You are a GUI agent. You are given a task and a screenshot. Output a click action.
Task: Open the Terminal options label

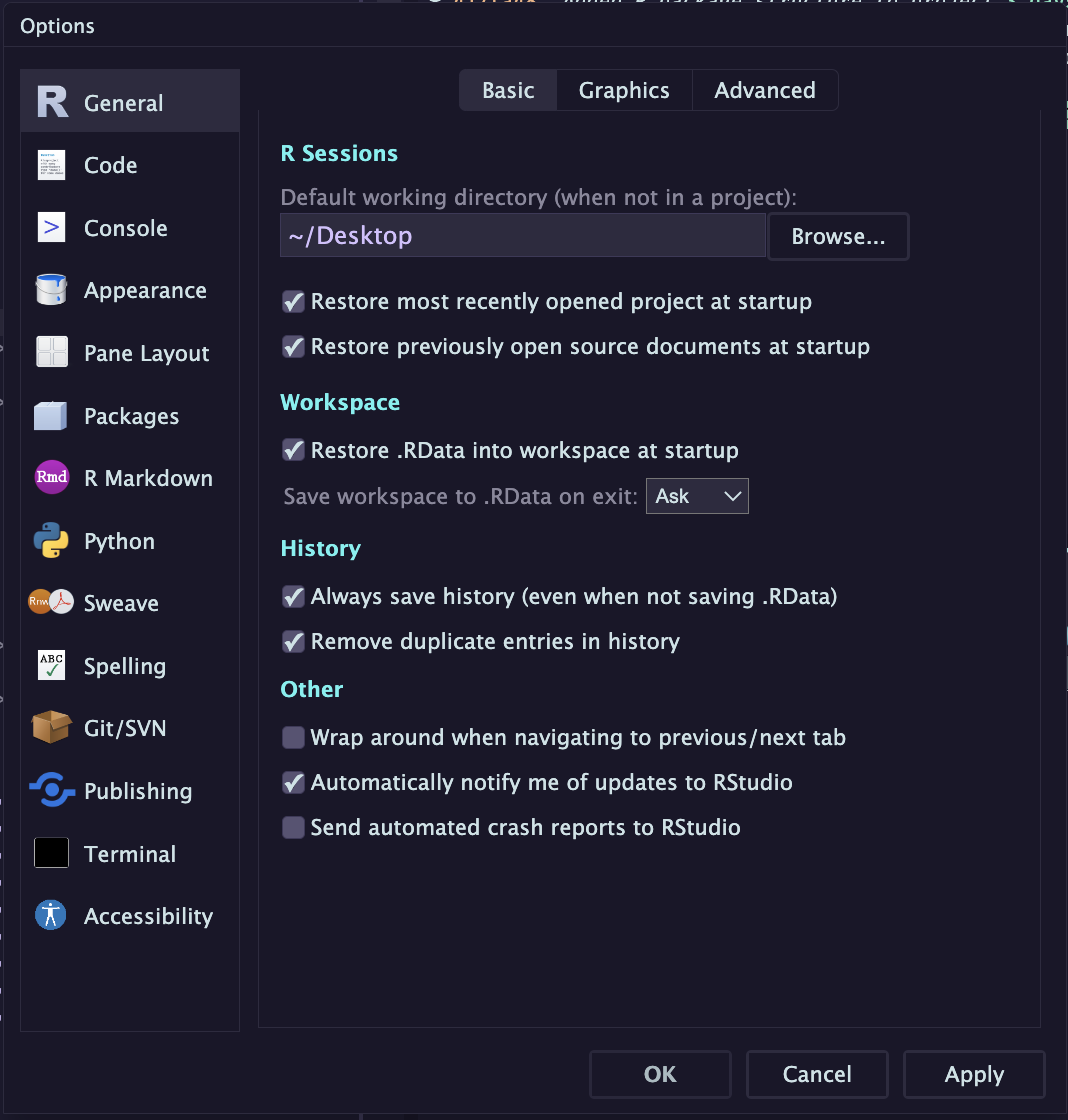tap(130, 854)
